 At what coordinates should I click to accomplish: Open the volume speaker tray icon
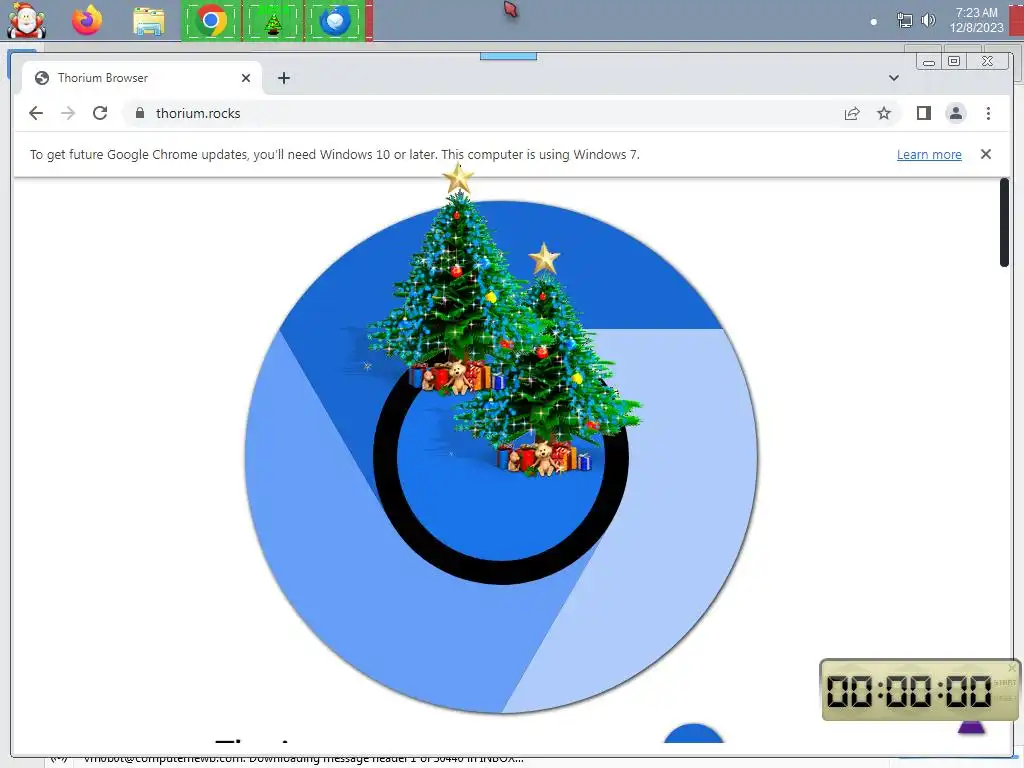[928, 21]
